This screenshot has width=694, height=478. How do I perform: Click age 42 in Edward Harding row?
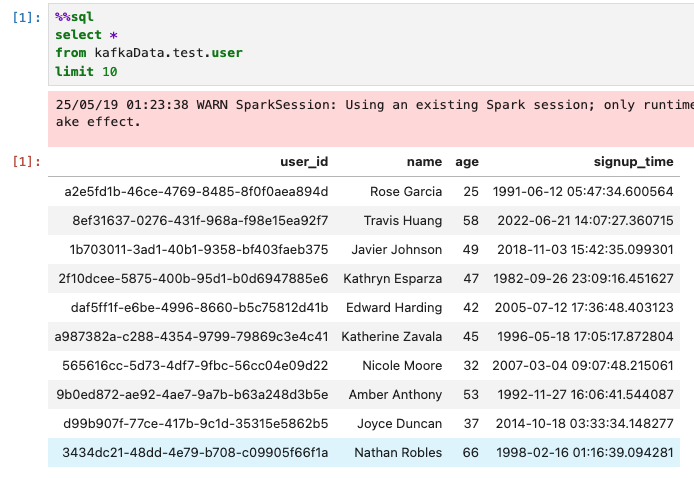pos(471,307)
